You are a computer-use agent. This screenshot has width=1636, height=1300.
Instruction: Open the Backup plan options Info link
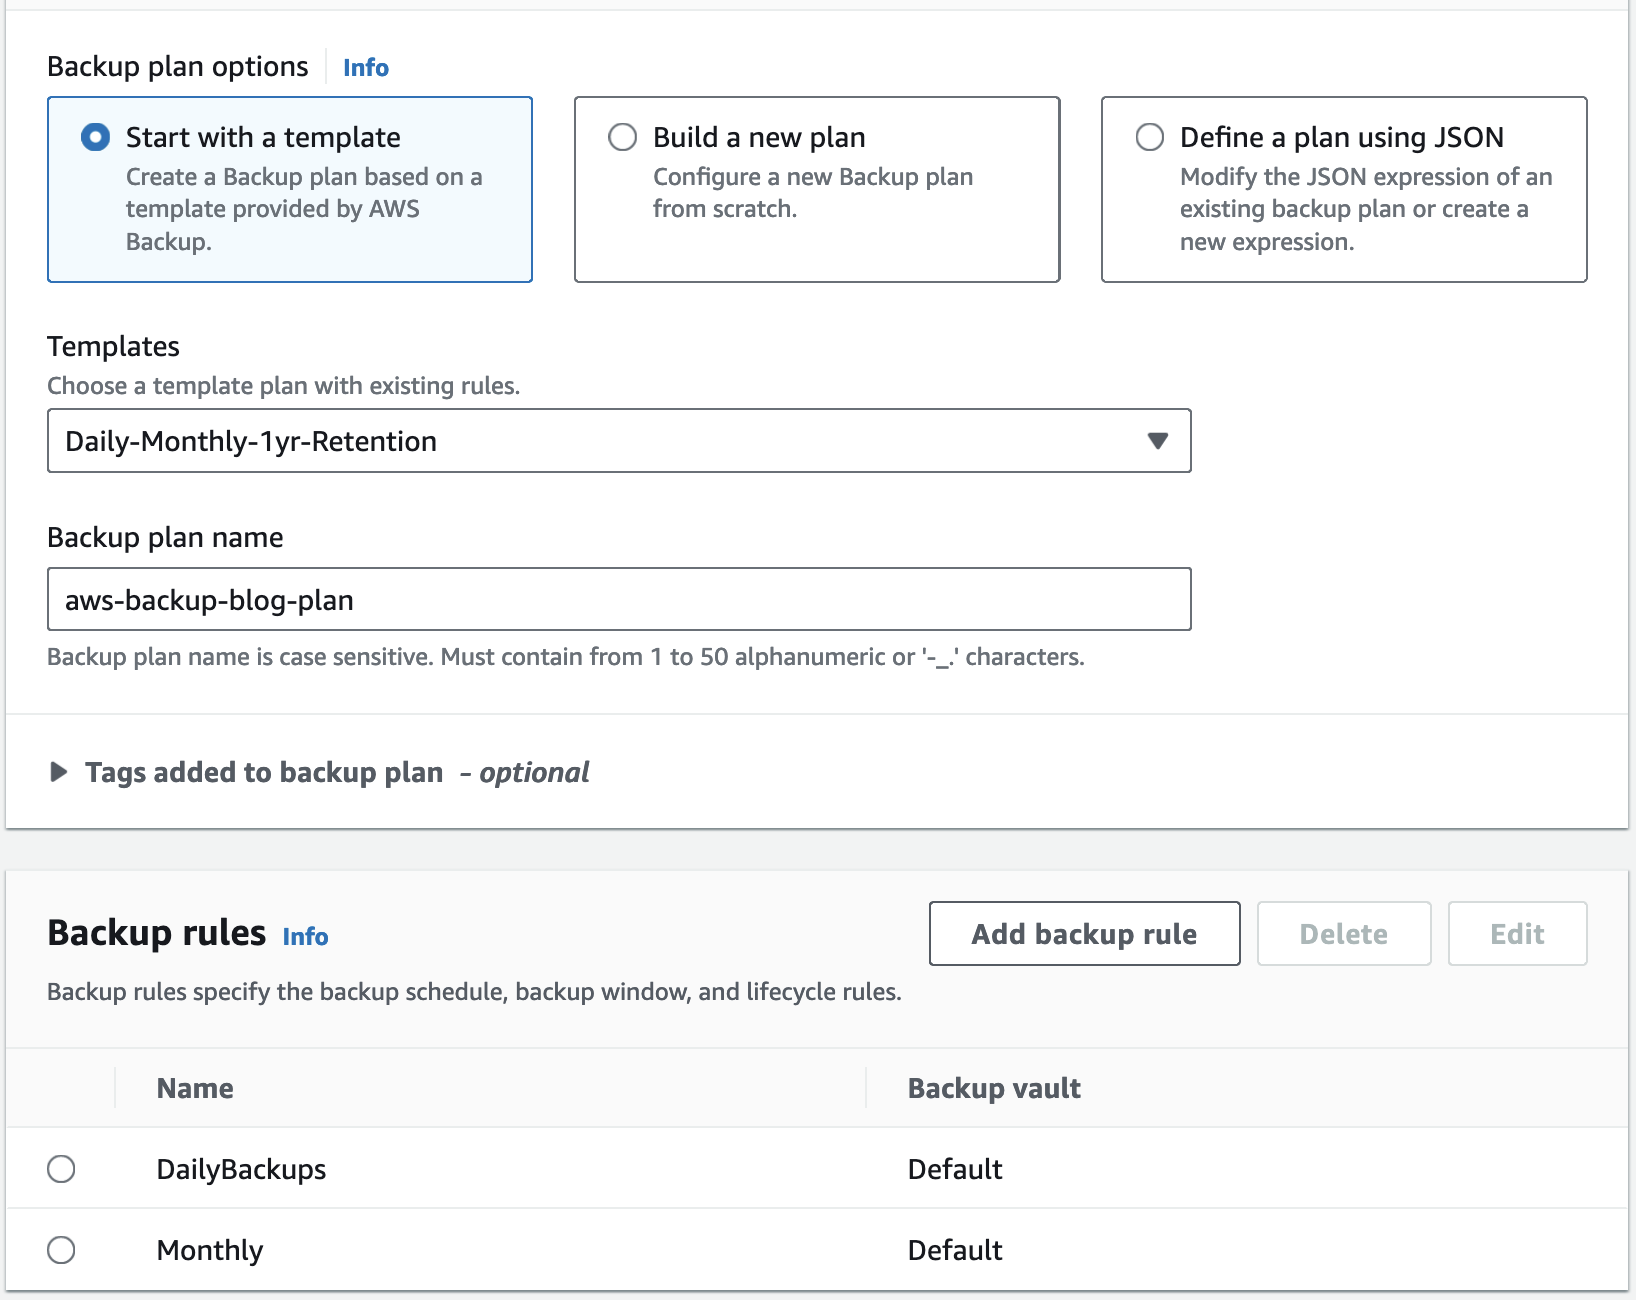point(365,68)
